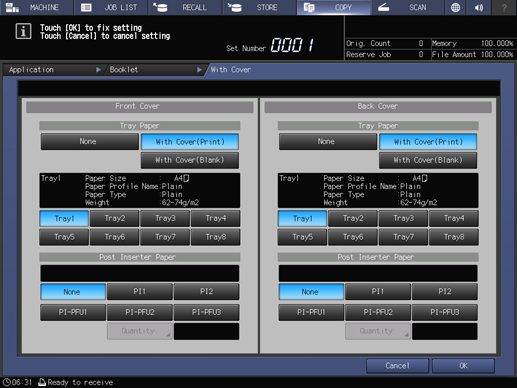Open the STORE tab
The height and width of the screenshot is (388, 517).
[x=259, y=7]
